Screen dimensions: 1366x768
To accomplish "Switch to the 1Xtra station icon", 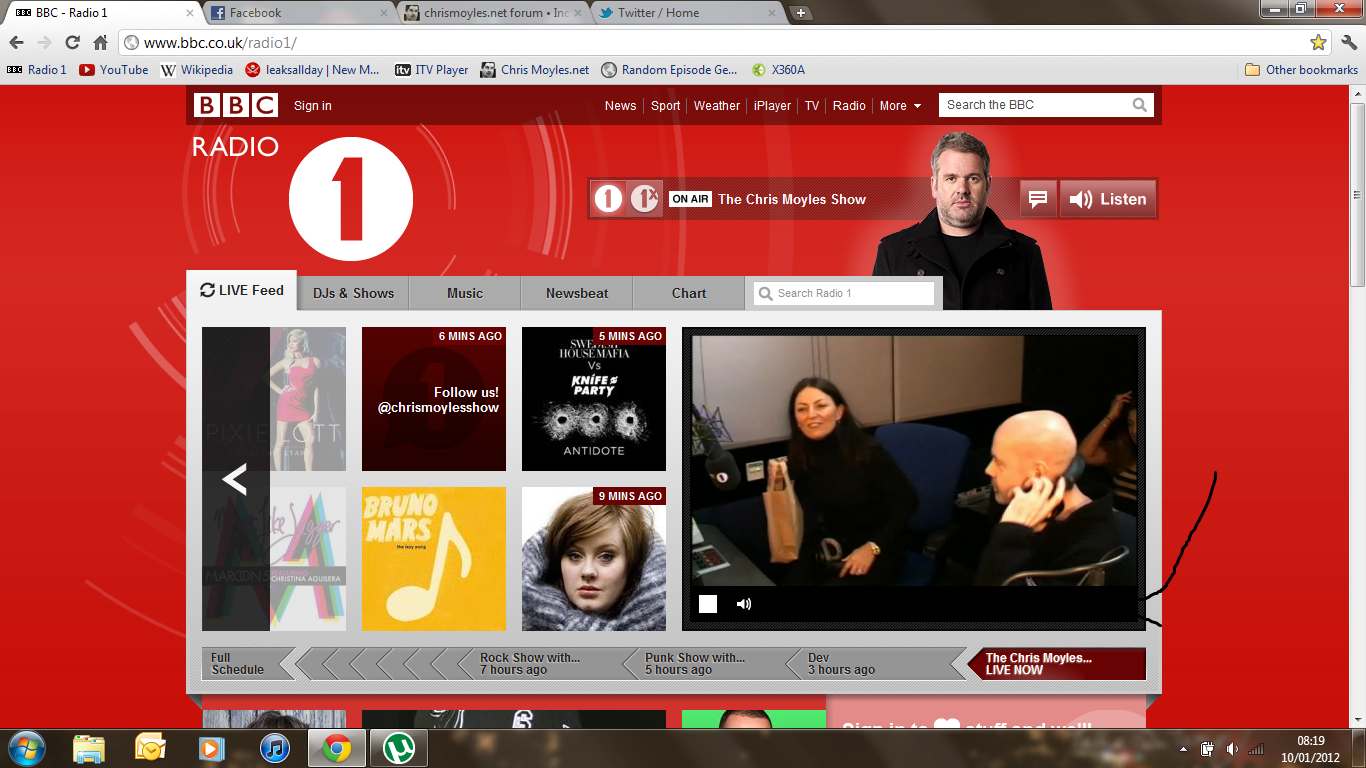I will coord(644,199).
